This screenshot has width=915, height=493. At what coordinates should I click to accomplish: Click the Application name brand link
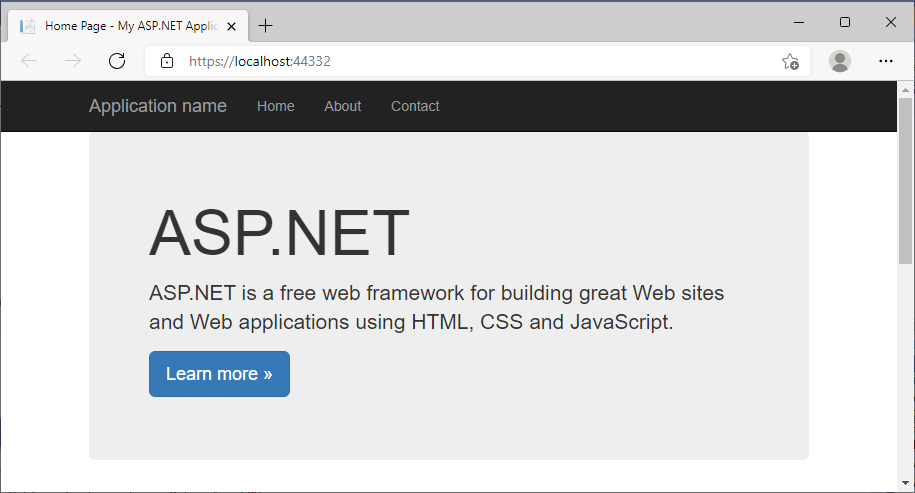(x=158, y=106)
